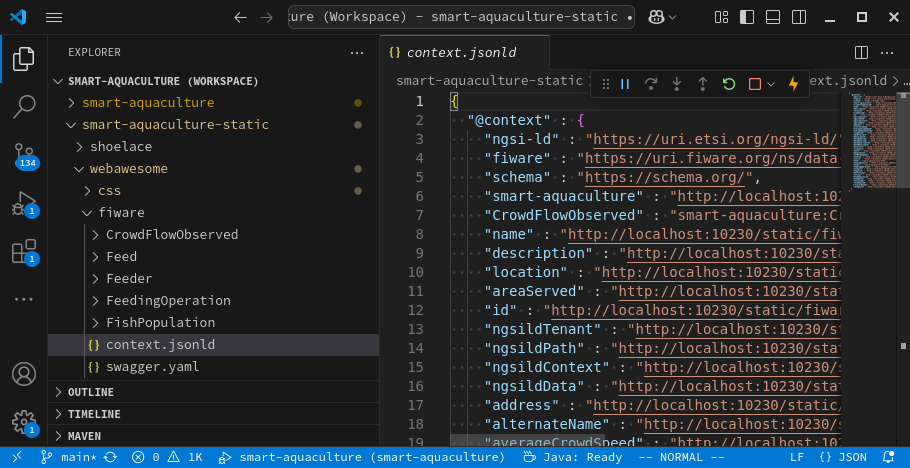Image resolution: width=910 pixels, height=468 pixels.
Task: Open the Explorer view in activity bar
Action: [x=24, y=59]
